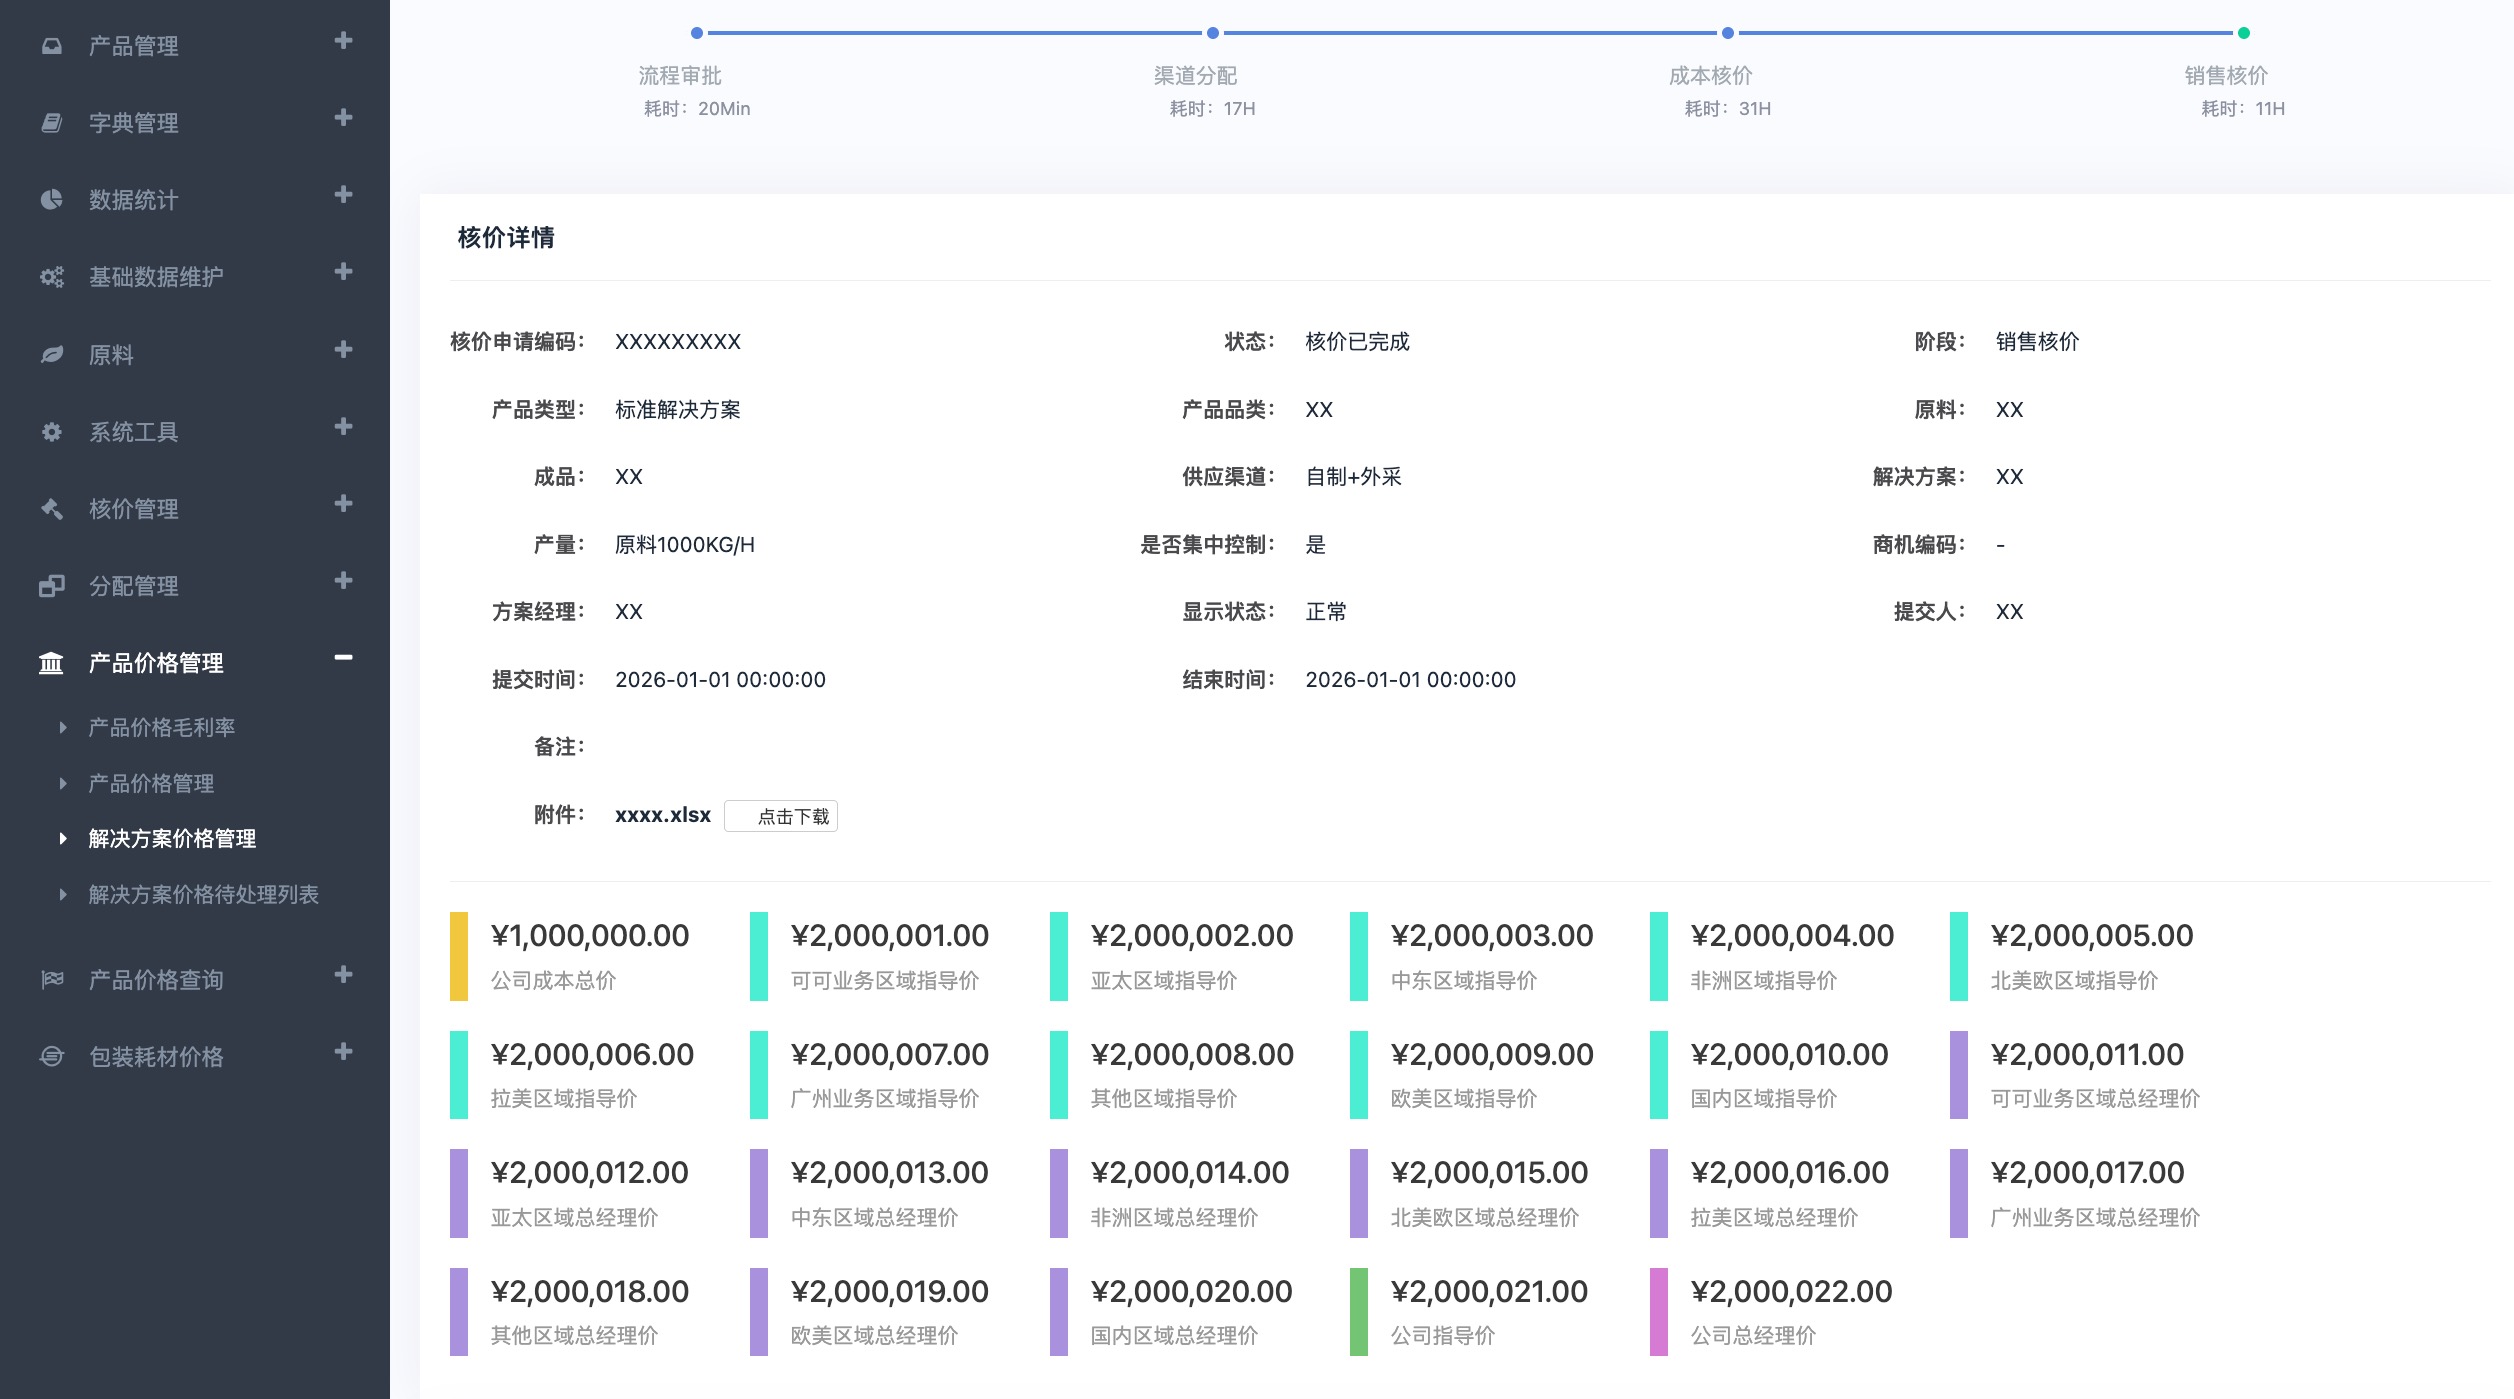Image resolution: width=2514 pixels, height=1399 pixels.
Task: Click the yellow bar beside 公司成本总价
Action: coord(459,956)
